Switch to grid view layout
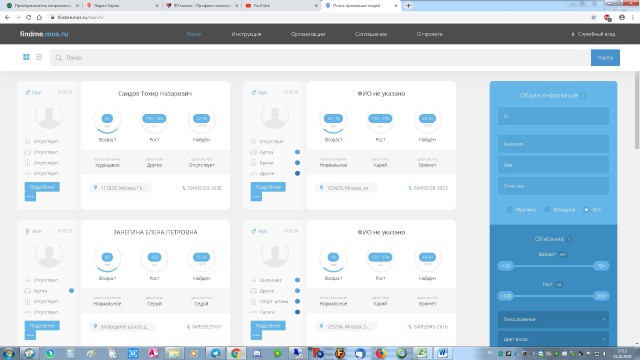The height and width of the screenshot is (360, 640). [26, 57]
